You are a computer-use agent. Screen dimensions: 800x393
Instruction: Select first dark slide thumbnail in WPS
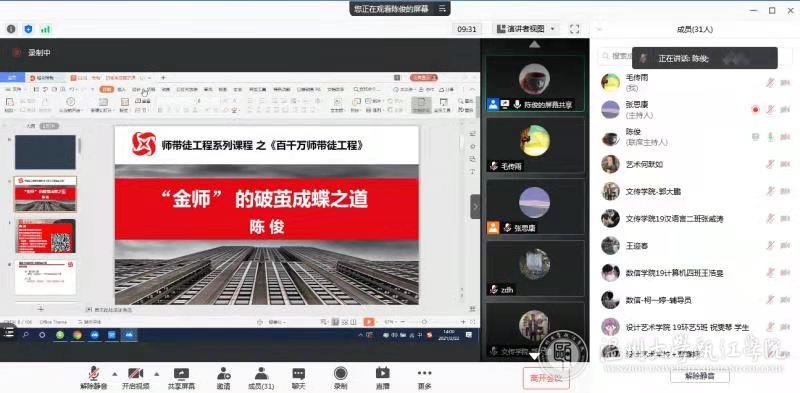point(45,152)
